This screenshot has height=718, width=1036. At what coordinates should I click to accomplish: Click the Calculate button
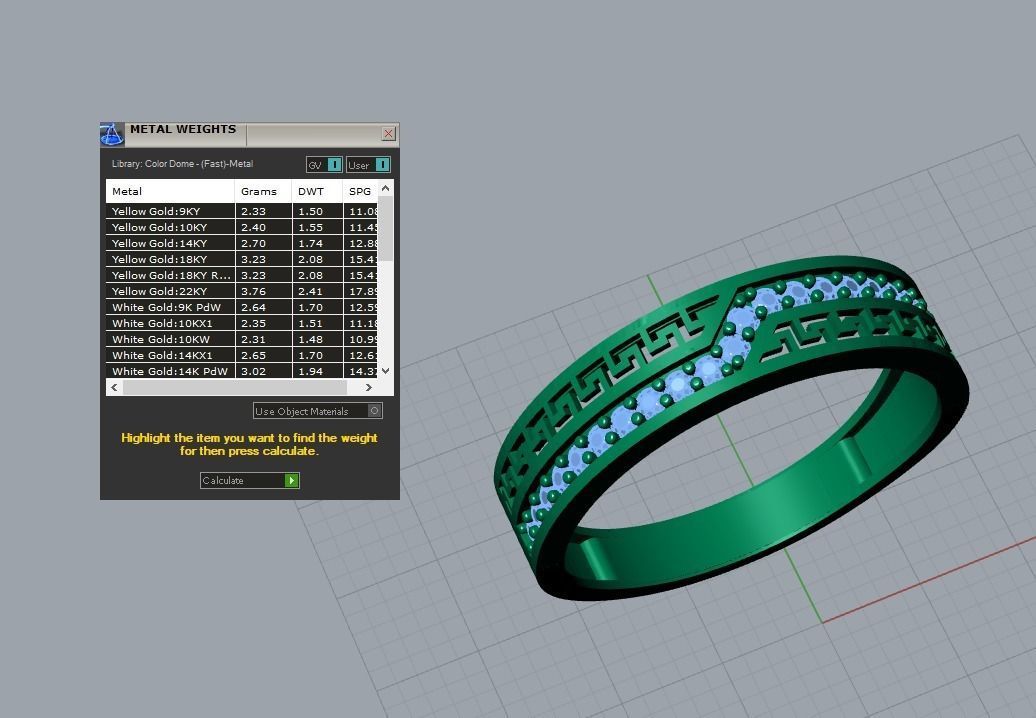click(250, 480)
